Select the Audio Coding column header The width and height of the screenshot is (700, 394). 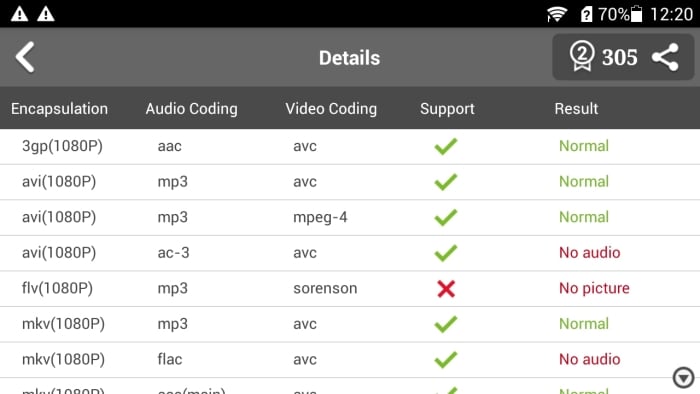tap(192, 108)
